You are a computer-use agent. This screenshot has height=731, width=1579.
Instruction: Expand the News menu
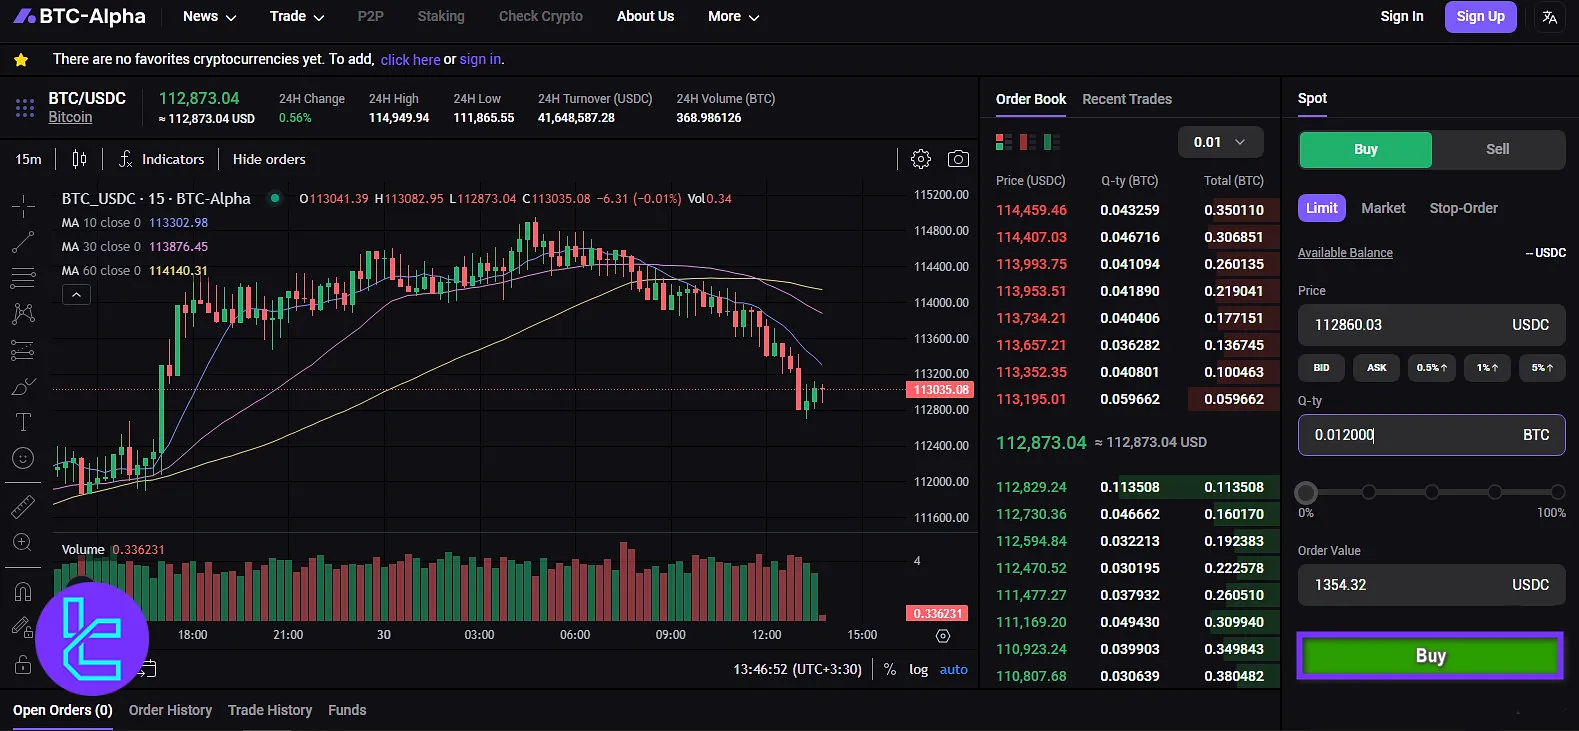click(209, 16)
